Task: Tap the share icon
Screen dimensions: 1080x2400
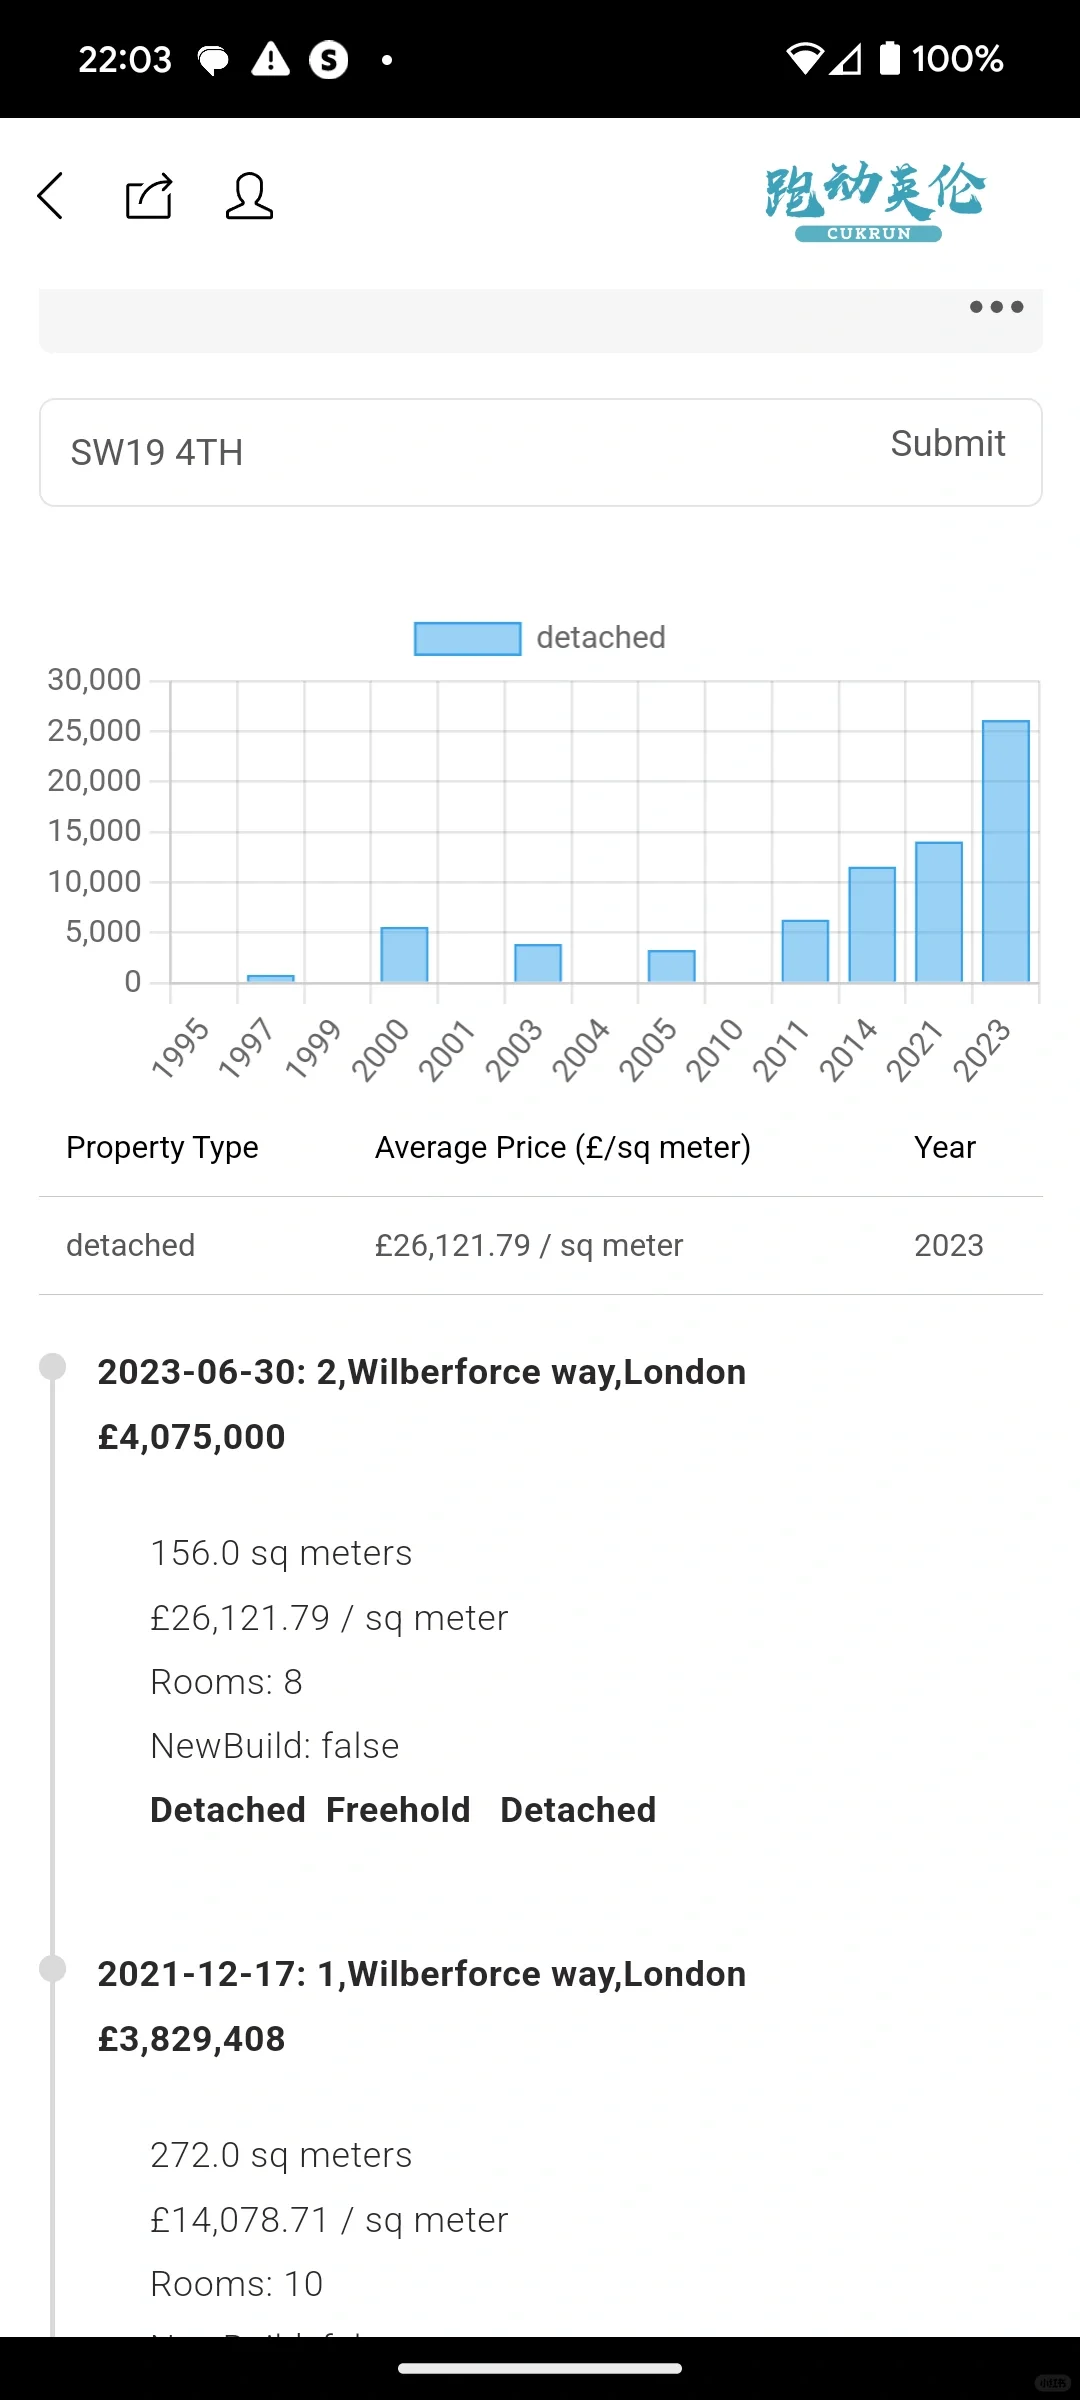Action: (149, 196)
